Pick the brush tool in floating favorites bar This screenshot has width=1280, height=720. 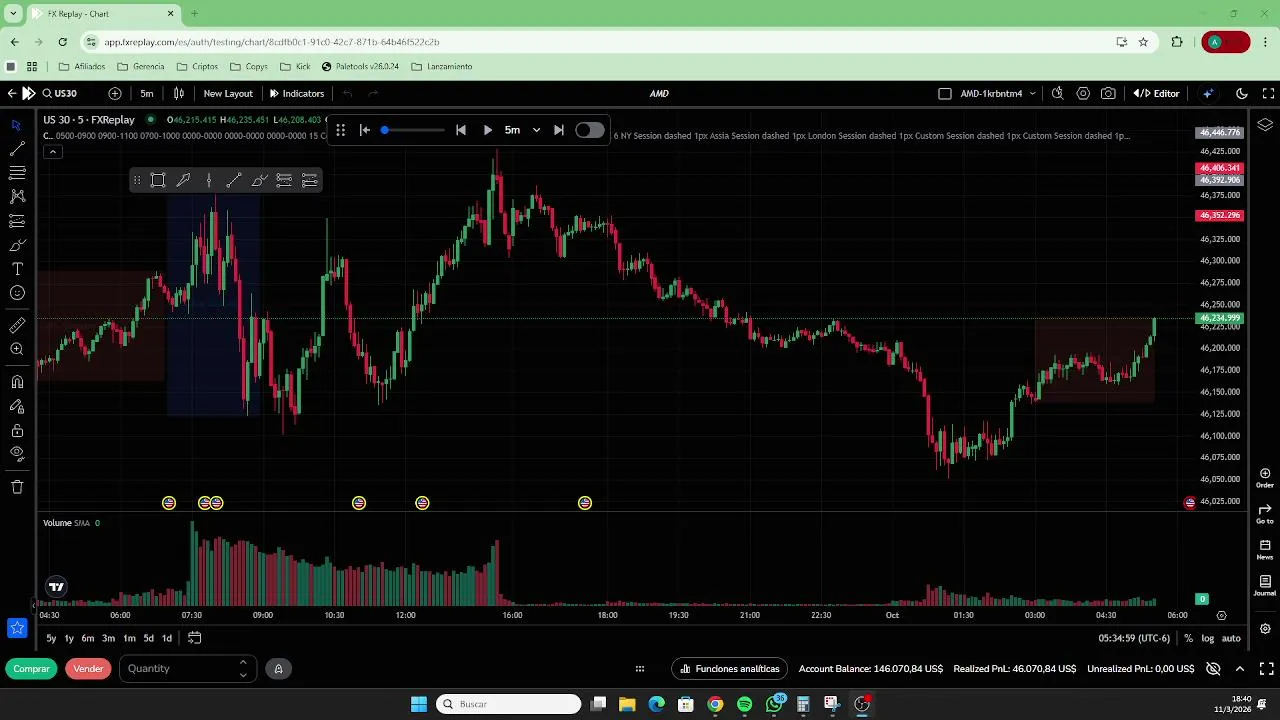pyautogui.click(x=259, y=180)
